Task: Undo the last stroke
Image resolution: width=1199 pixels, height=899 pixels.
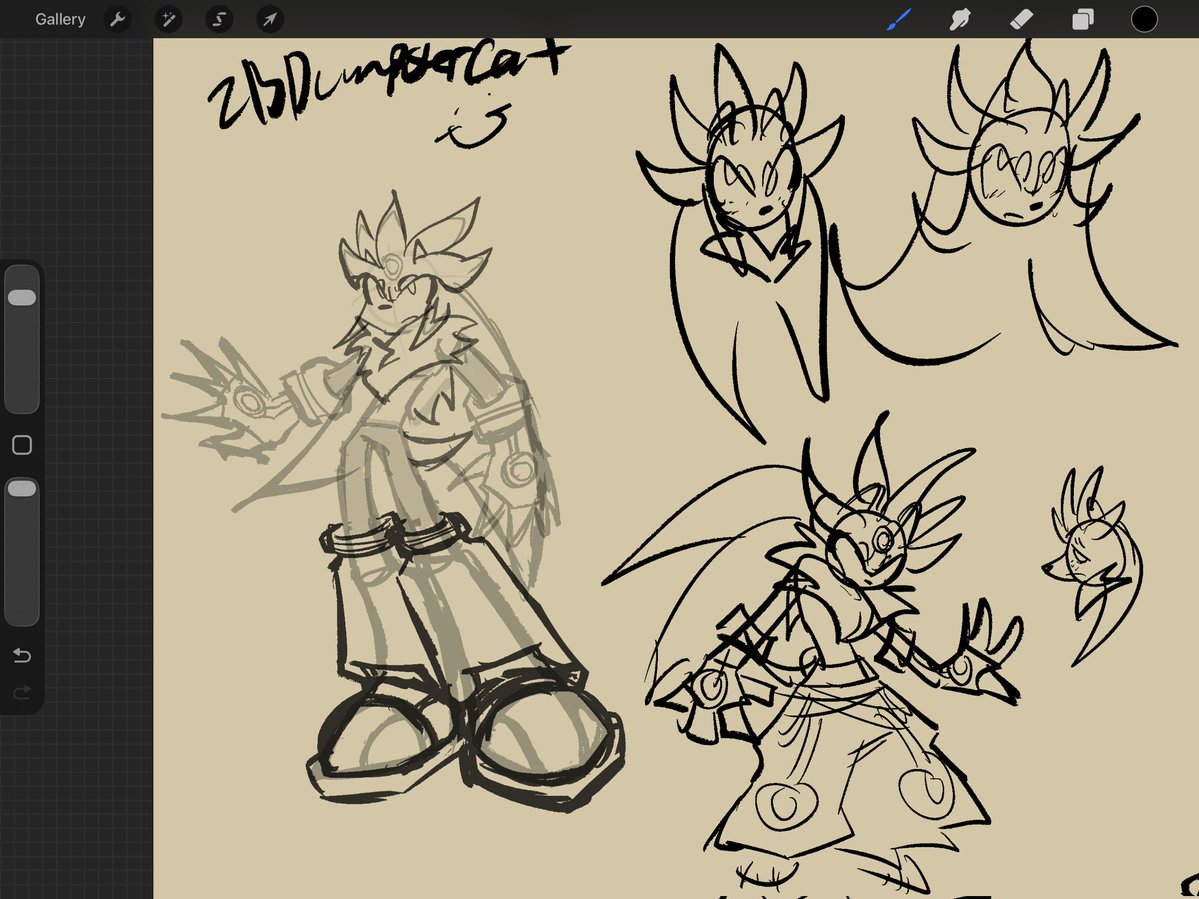Action: (22, 655)
